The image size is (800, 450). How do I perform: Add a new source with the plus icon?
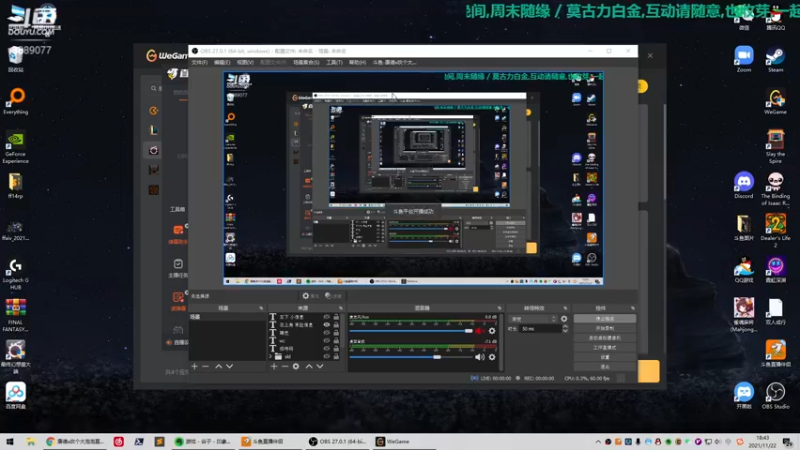click(274, 366)
